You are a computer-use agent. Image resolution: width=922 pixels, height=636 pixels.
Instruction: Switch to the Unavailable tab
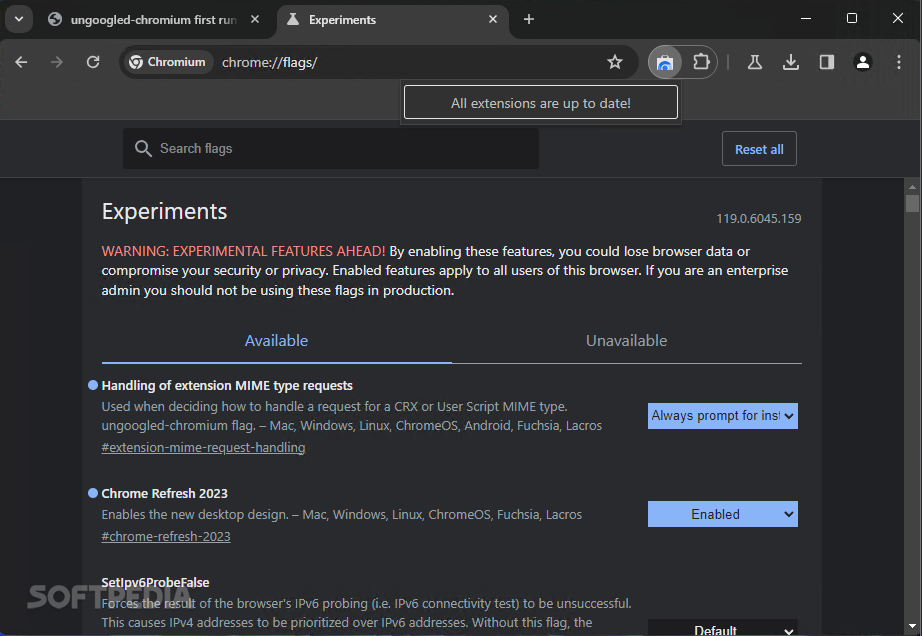[x=626, y=341]
